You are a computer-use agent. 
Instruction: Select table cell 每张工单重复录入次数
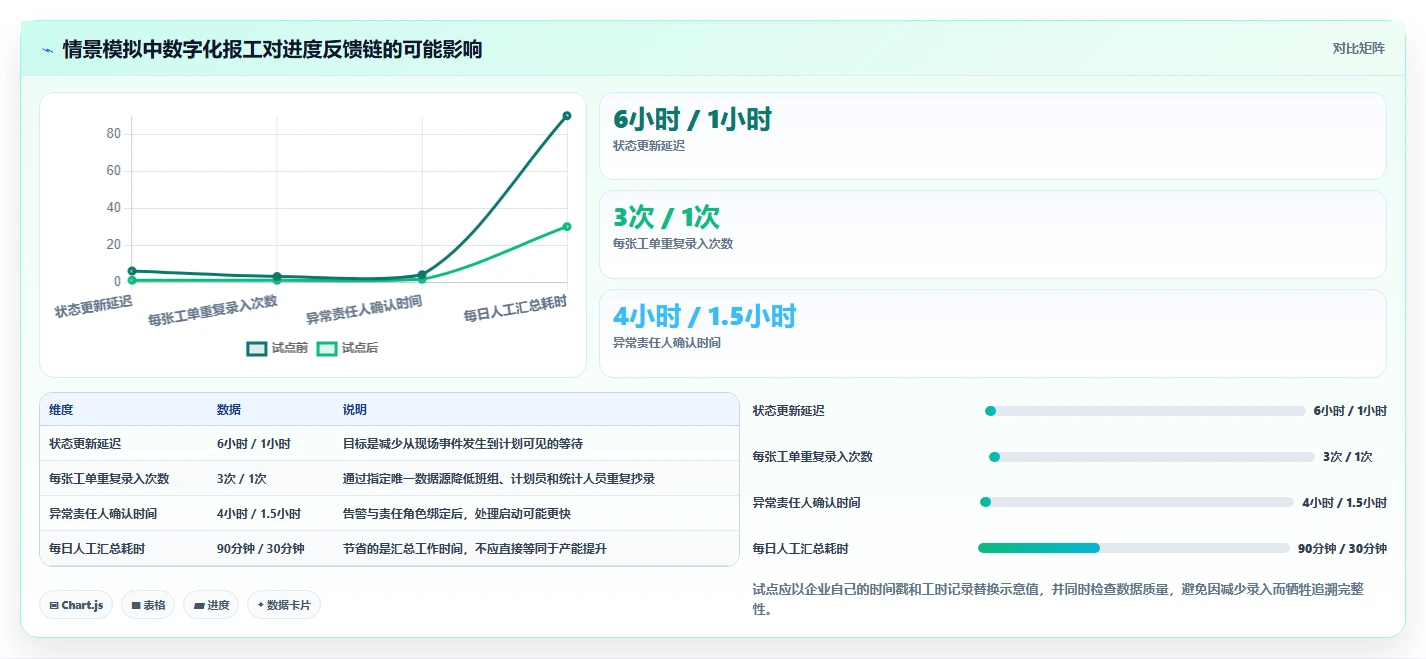click(x=109, y=478)
